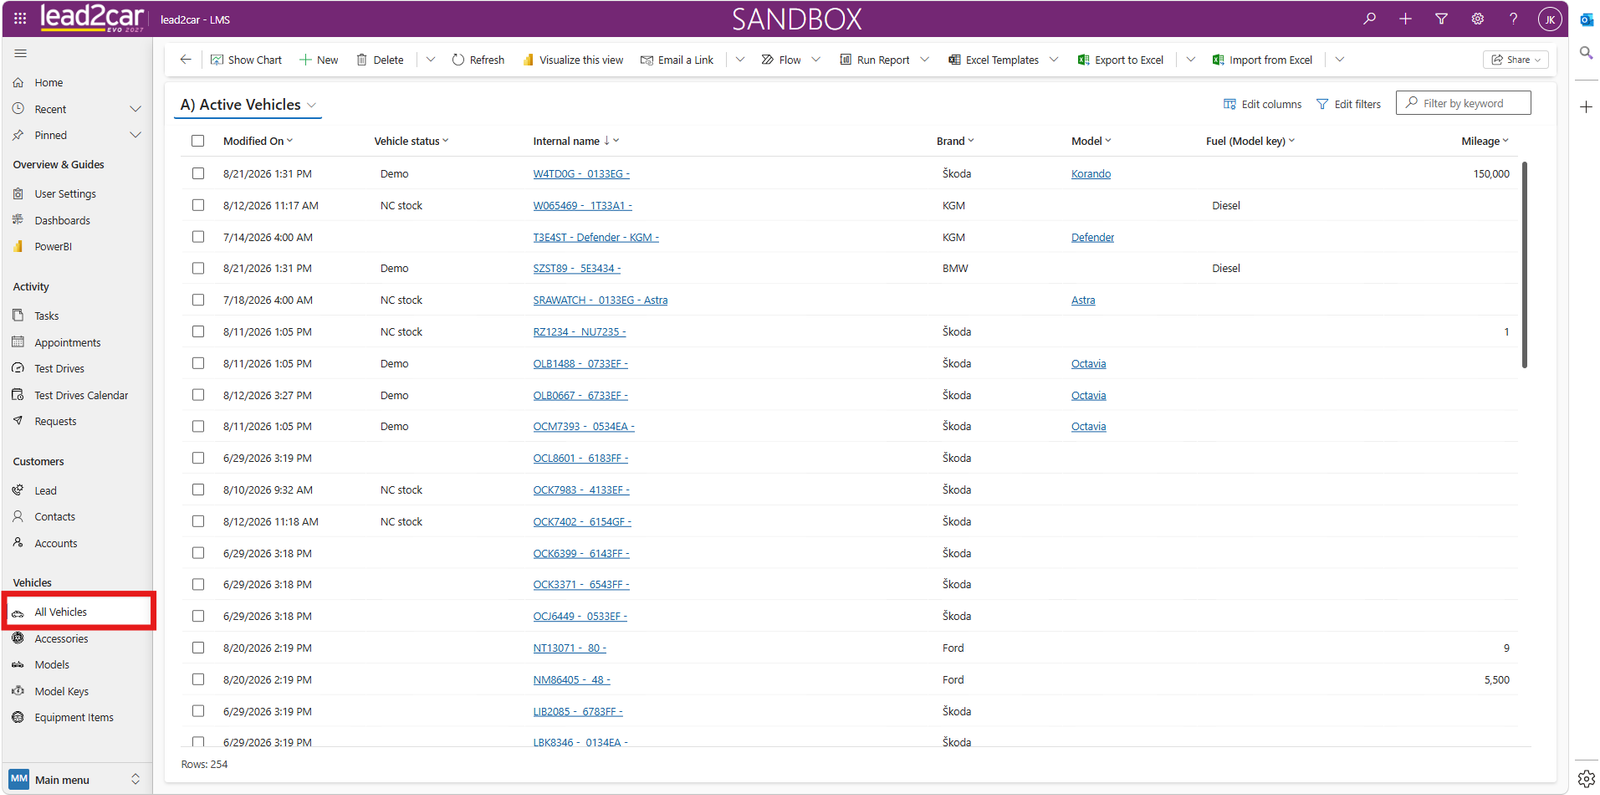Expand the Pinned section chevron
This screenshot has width=1600, height=795.
[x=135, y=135]
